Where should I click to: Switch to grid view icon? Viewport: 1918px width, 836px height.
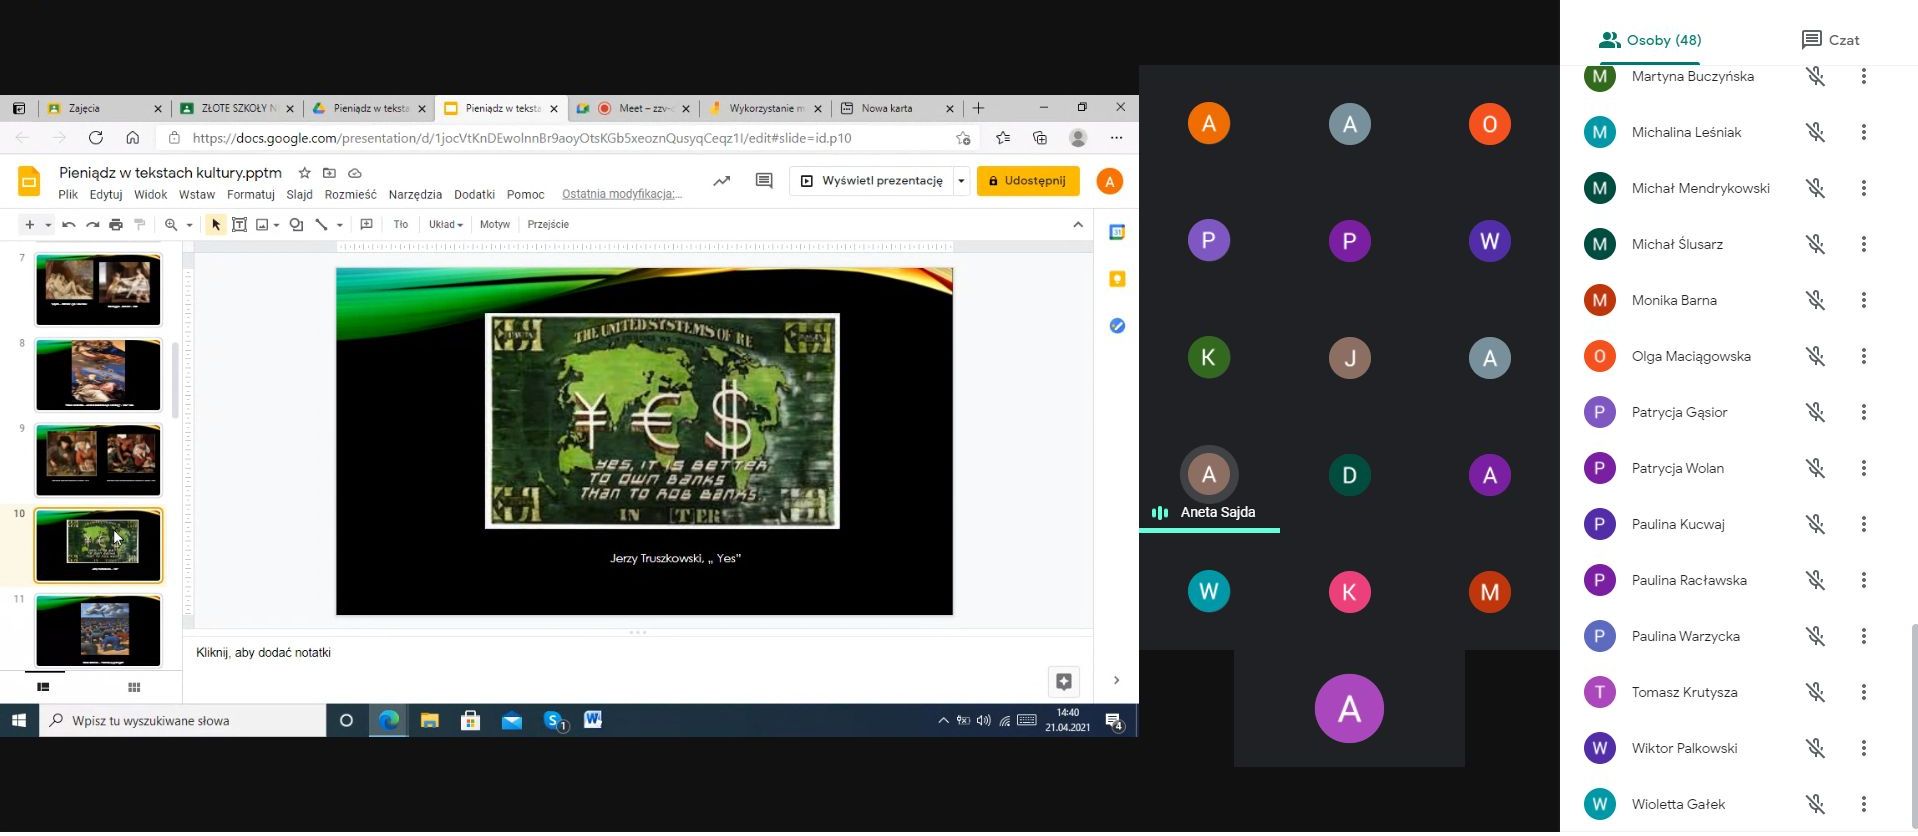coord(134,687)
